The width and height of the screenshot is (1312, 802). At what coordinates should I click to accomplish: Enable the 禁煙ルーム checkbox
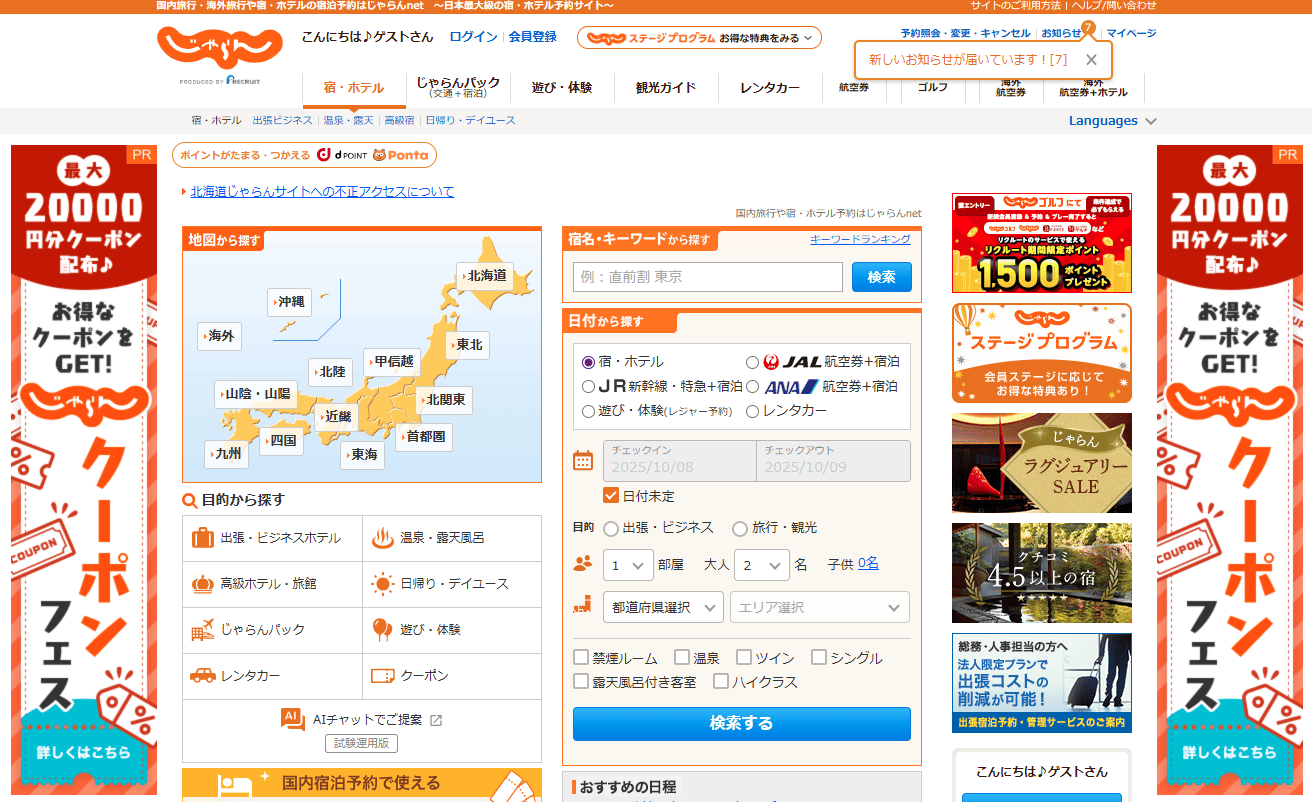click(x=581, y=658)
